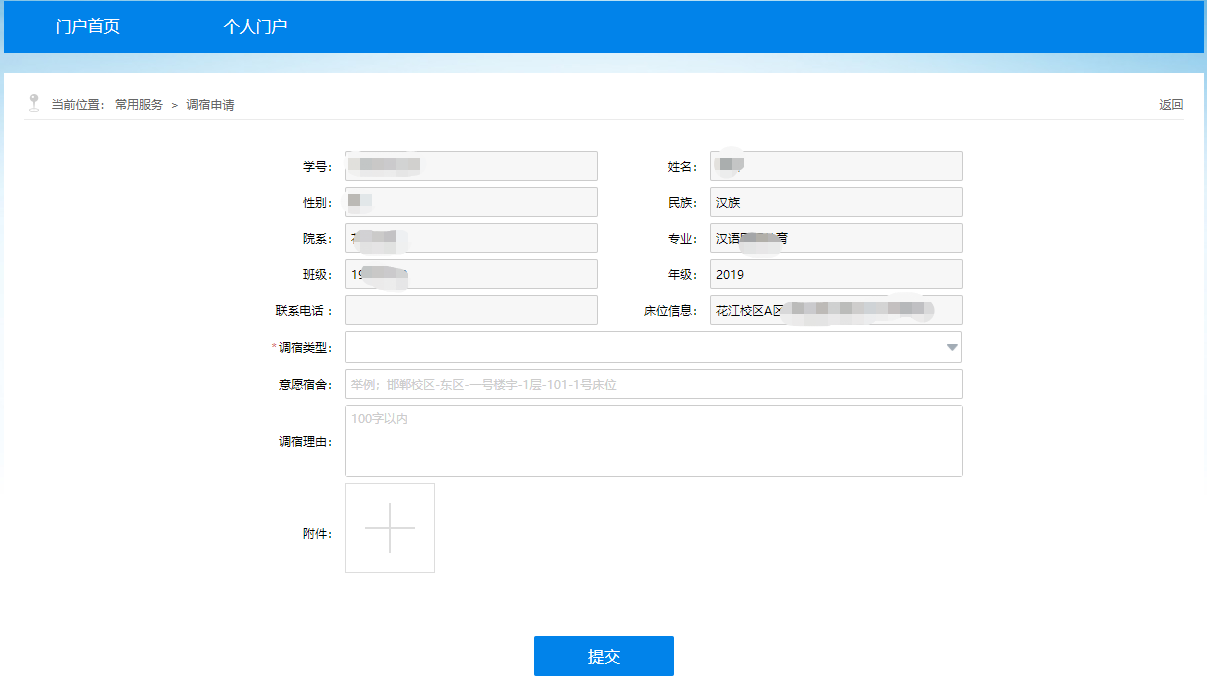Click inside the 调宿理由 text area
Screen dimensions: 1207x698
653,441
